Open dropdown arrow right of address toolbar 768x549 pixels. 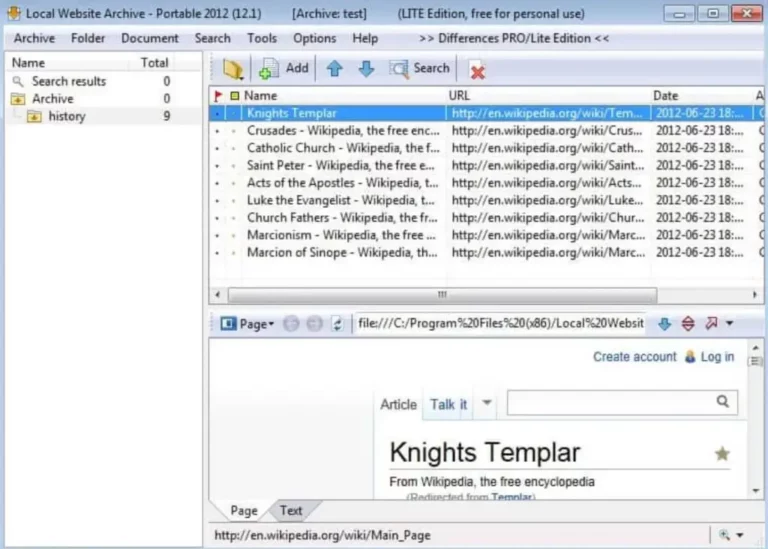pos(729,323)
